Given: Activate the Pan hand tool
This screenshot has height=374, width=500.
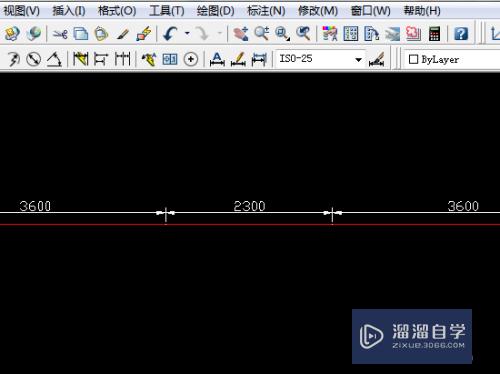Looking at the screenshot, I should pyautogui.click(x=241, y=34).
